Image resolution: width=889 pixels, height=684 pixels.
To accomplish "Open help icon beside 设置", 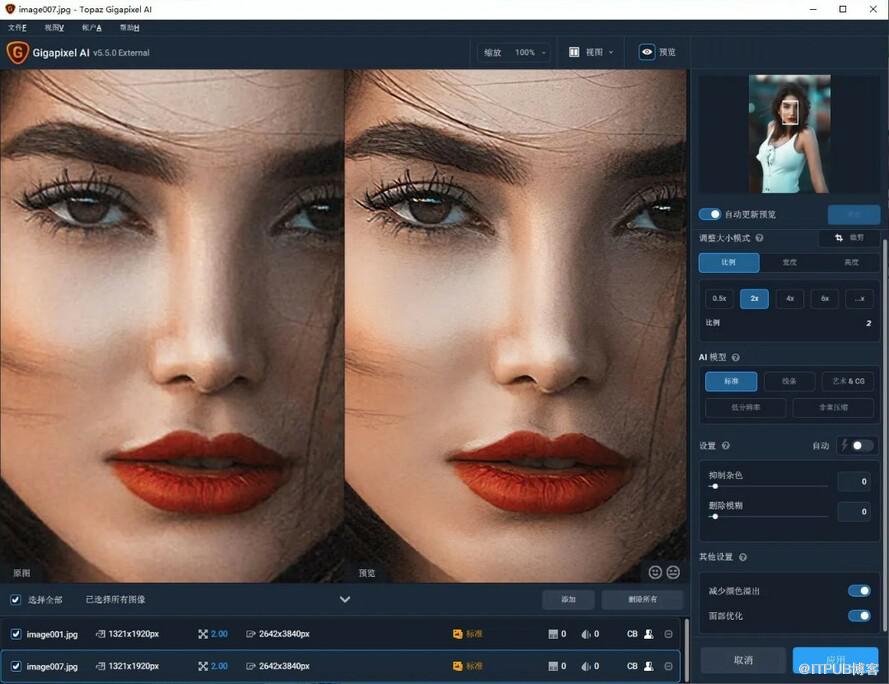I will click(726, 446).
